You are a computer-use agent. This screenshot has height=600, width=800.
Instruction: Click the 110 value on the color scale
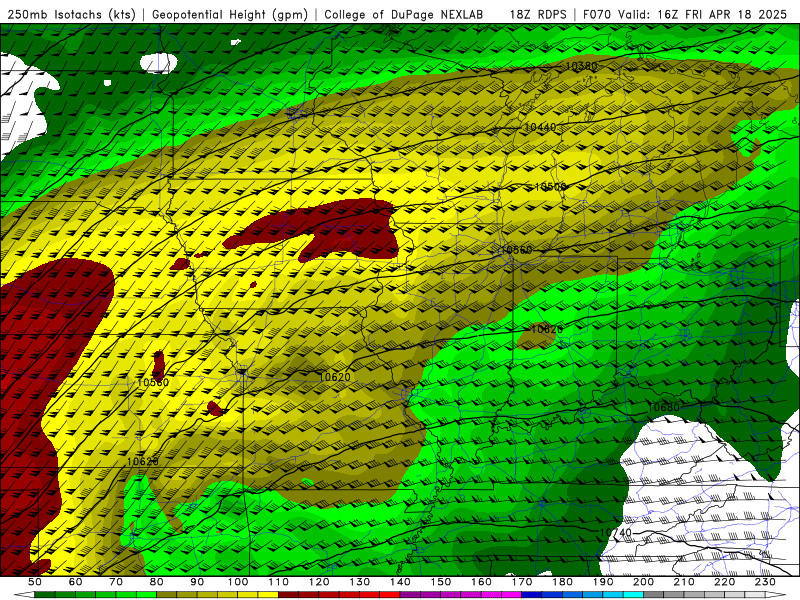(279, 582)
